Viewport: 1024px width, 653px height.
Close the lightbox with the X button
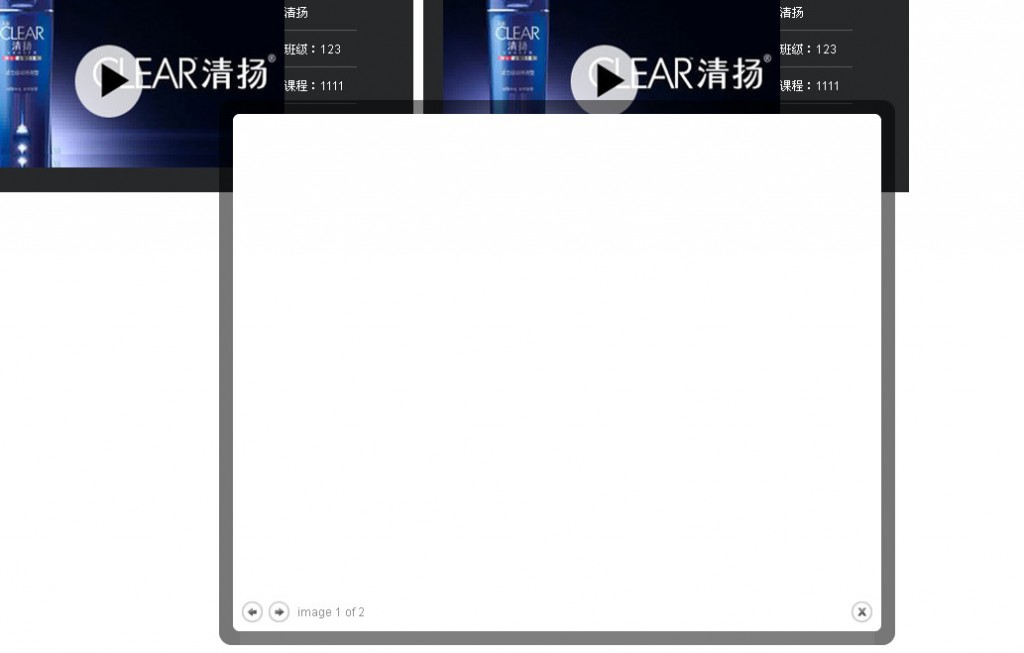861,612
